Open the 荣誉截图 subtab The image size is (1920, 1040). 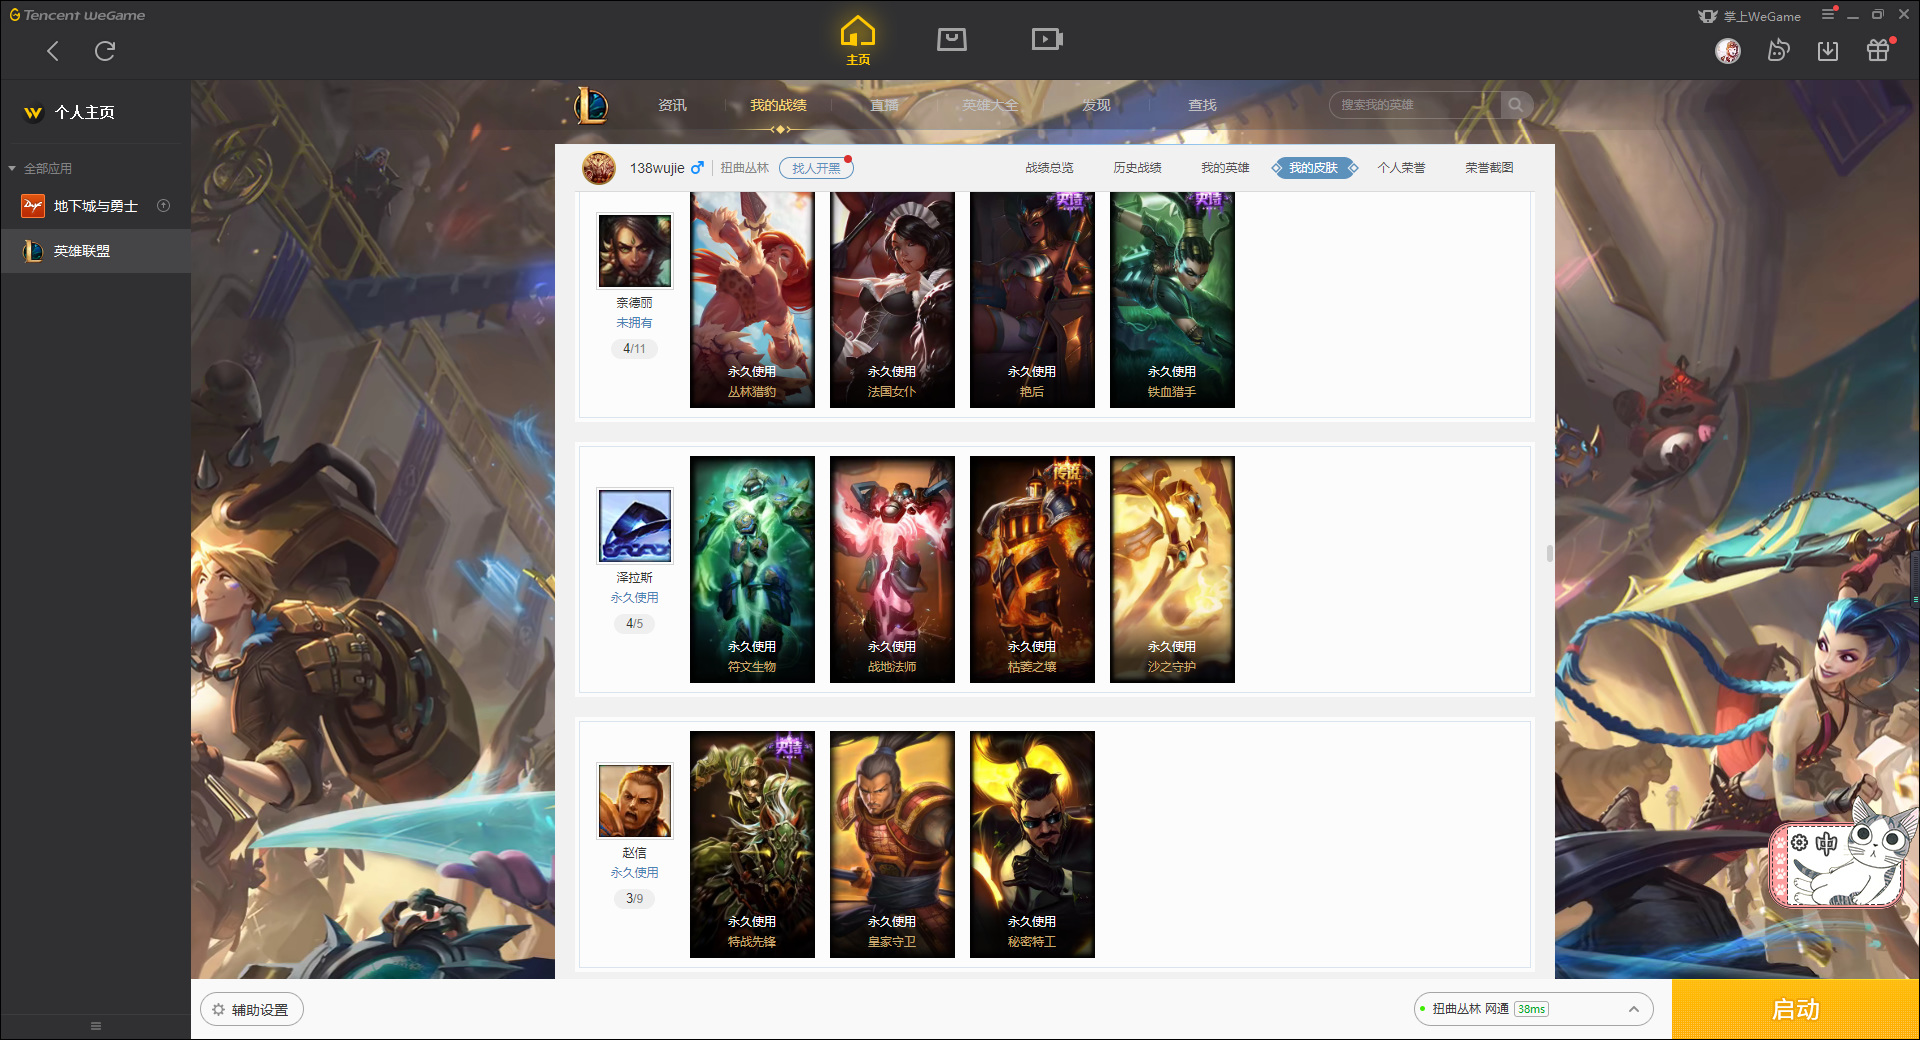pyautogui.click(x=1489, y=168)
